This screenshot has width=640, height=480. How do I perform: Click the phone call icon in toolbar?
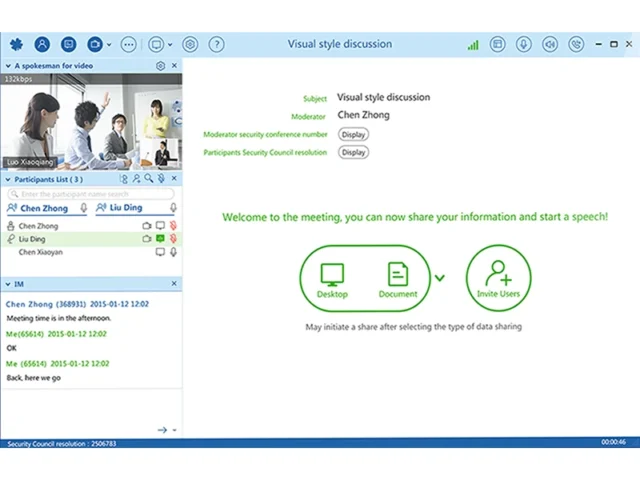coord(575,44)
